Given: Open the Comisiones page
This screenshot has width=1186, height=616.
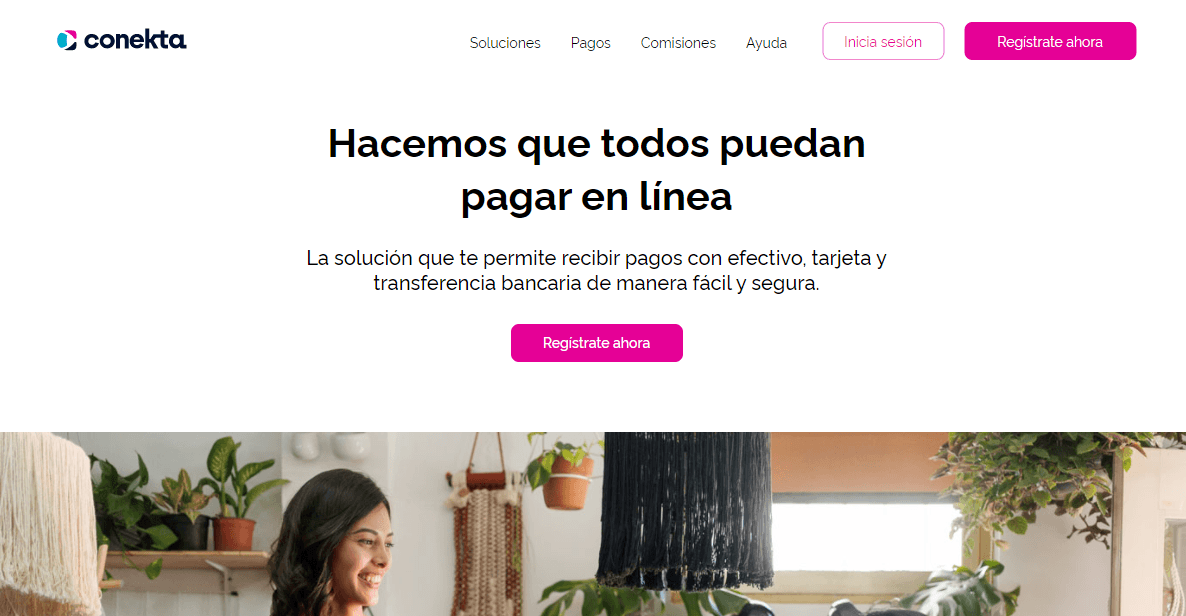Looking at the screenshot, I should (678, 43).
